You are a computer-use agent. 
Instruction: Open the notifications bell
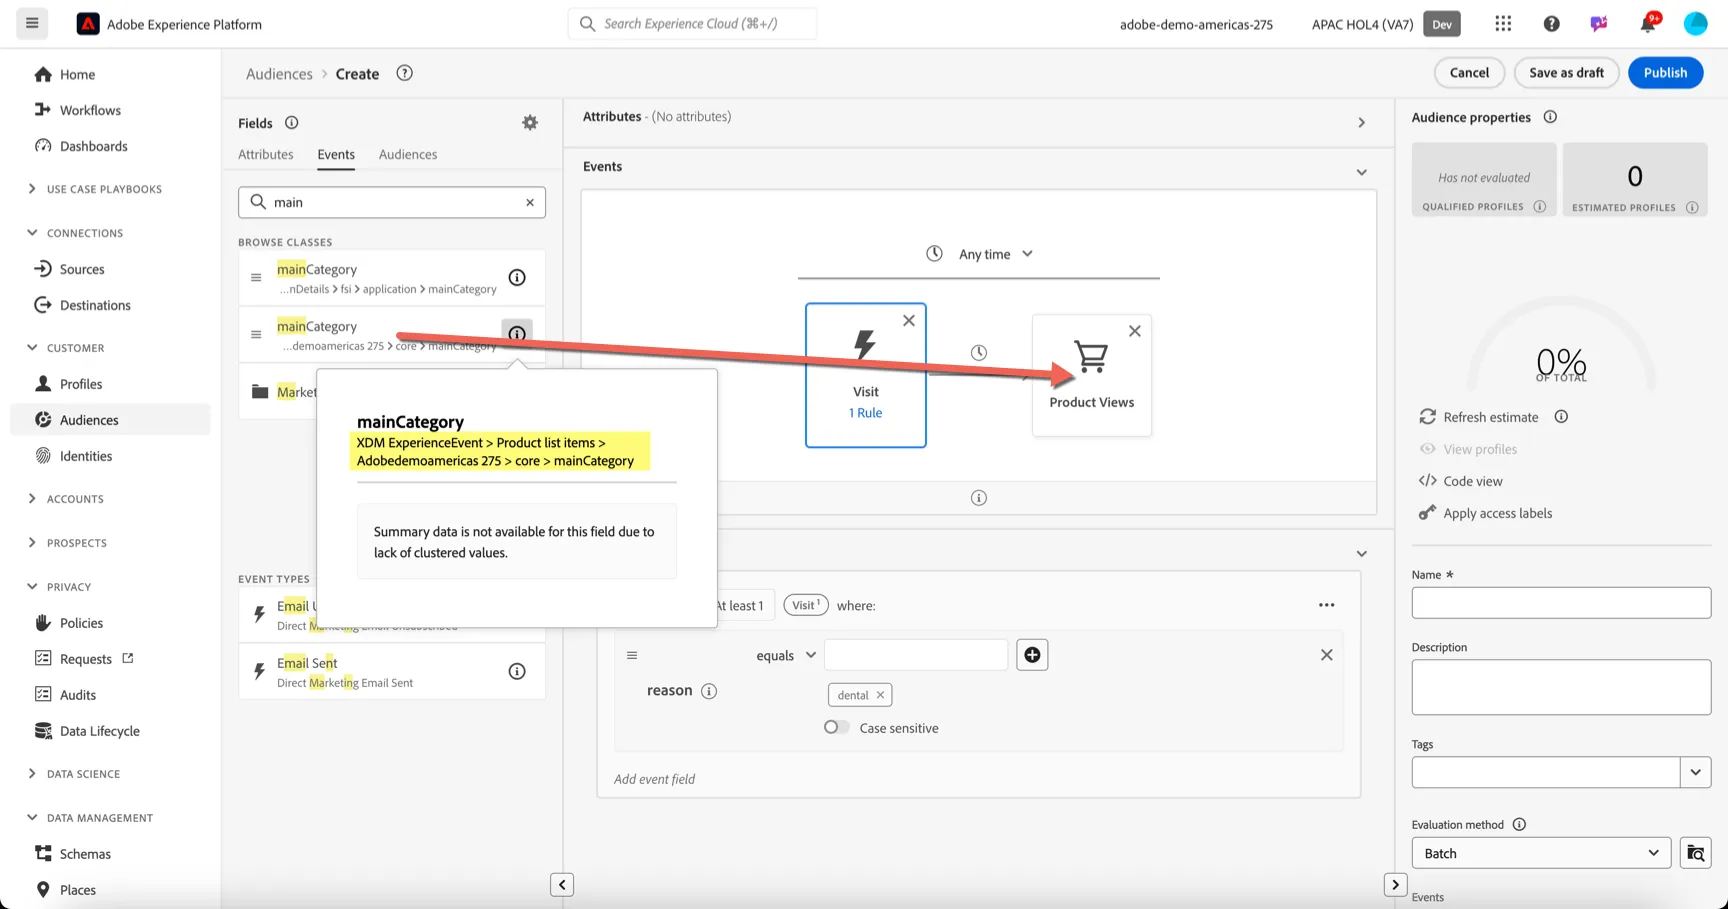tap(1648, 24)
